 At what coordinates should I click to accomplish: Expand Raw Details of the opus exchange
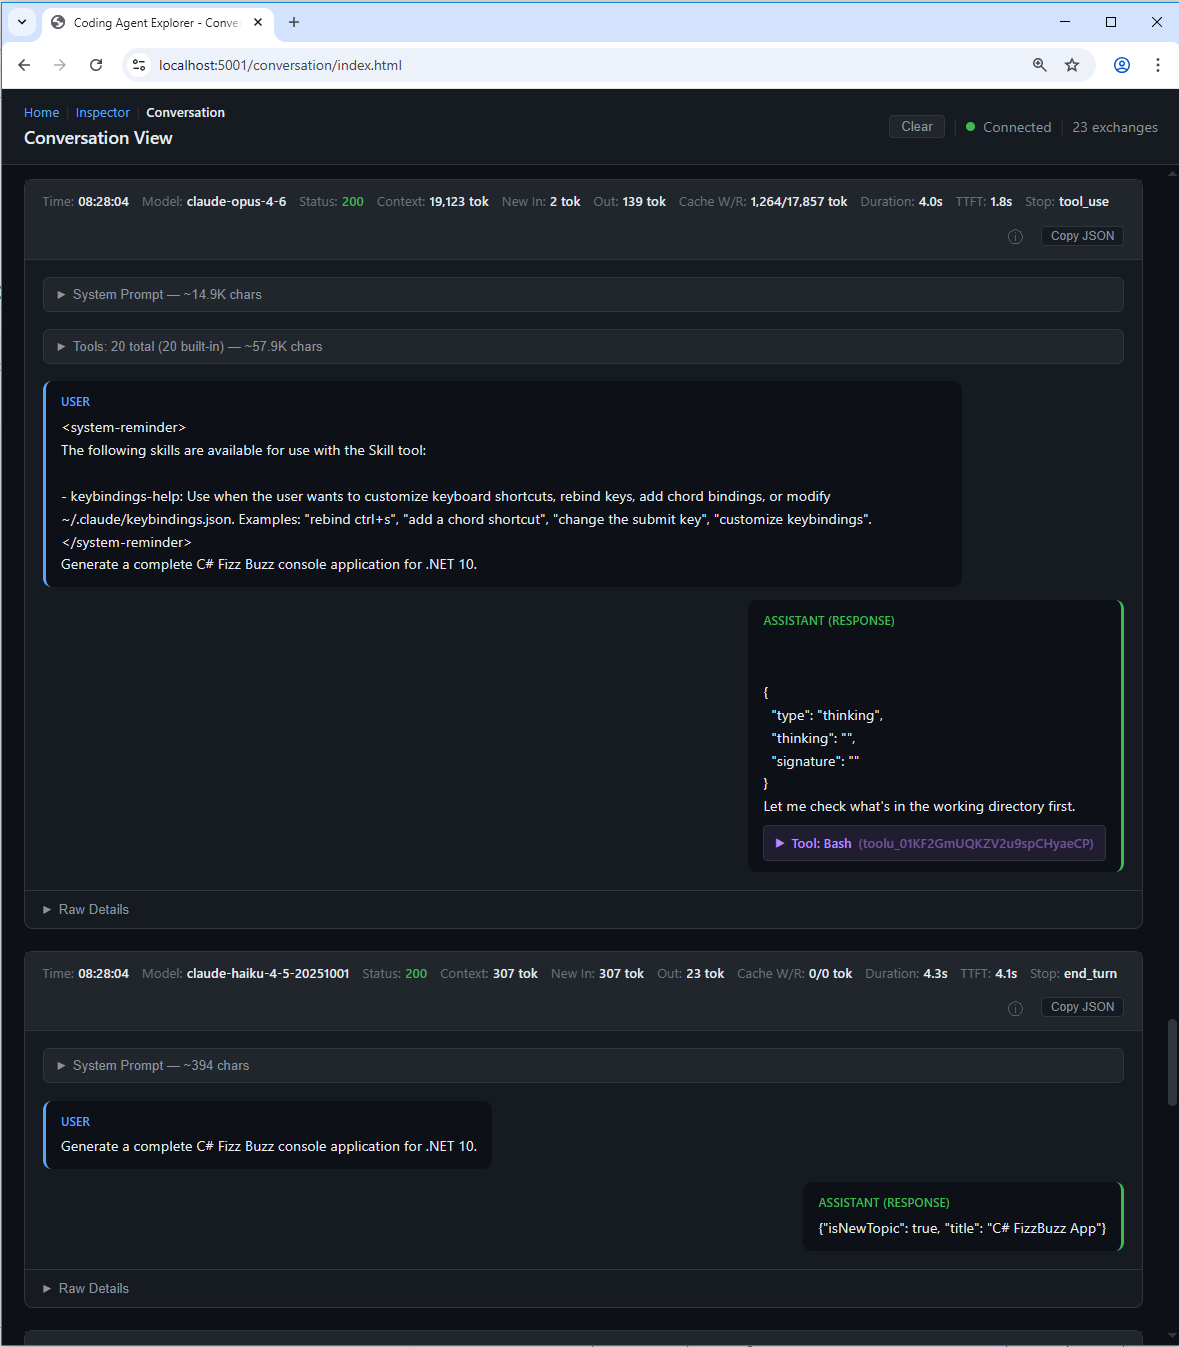[x=86, y=910]
